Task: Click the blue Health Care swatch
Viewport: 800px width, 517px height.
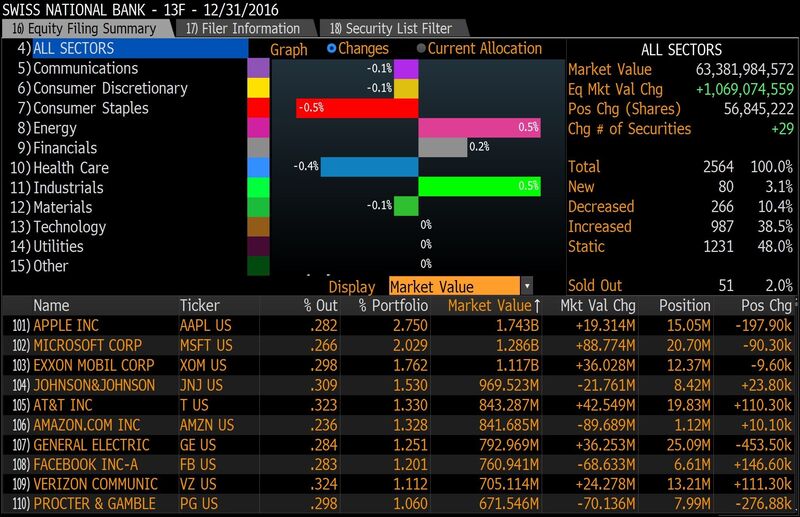Action: (258, 167)
